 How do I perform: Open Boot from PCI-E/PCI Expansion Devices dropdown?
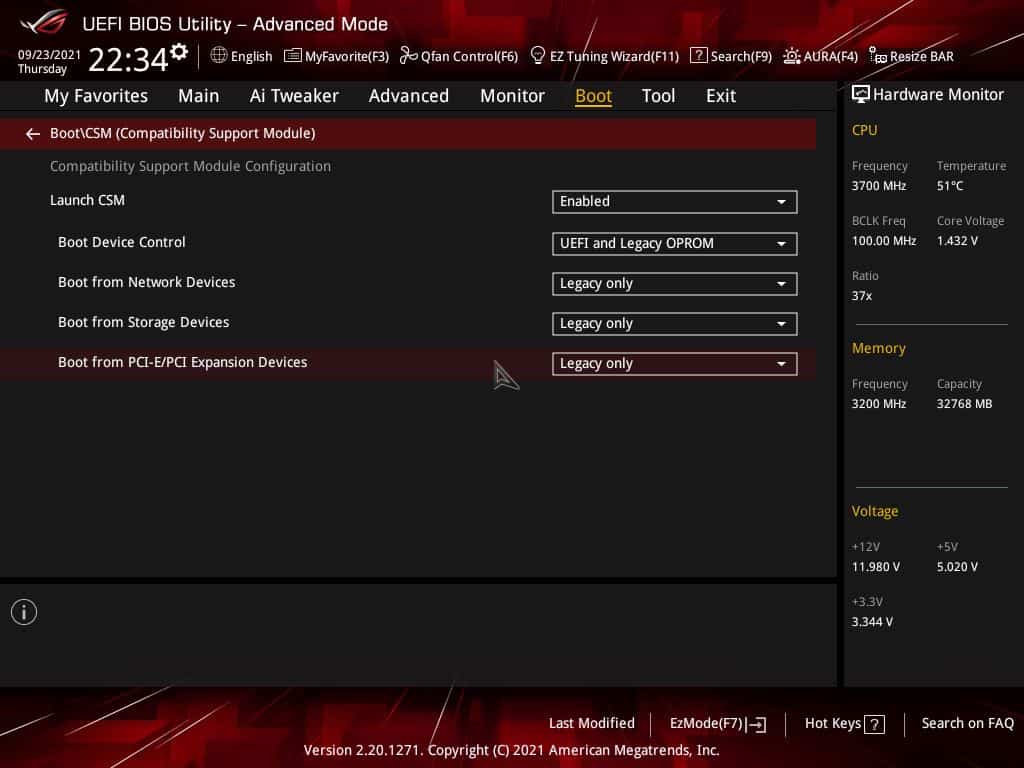click(675, 364)
